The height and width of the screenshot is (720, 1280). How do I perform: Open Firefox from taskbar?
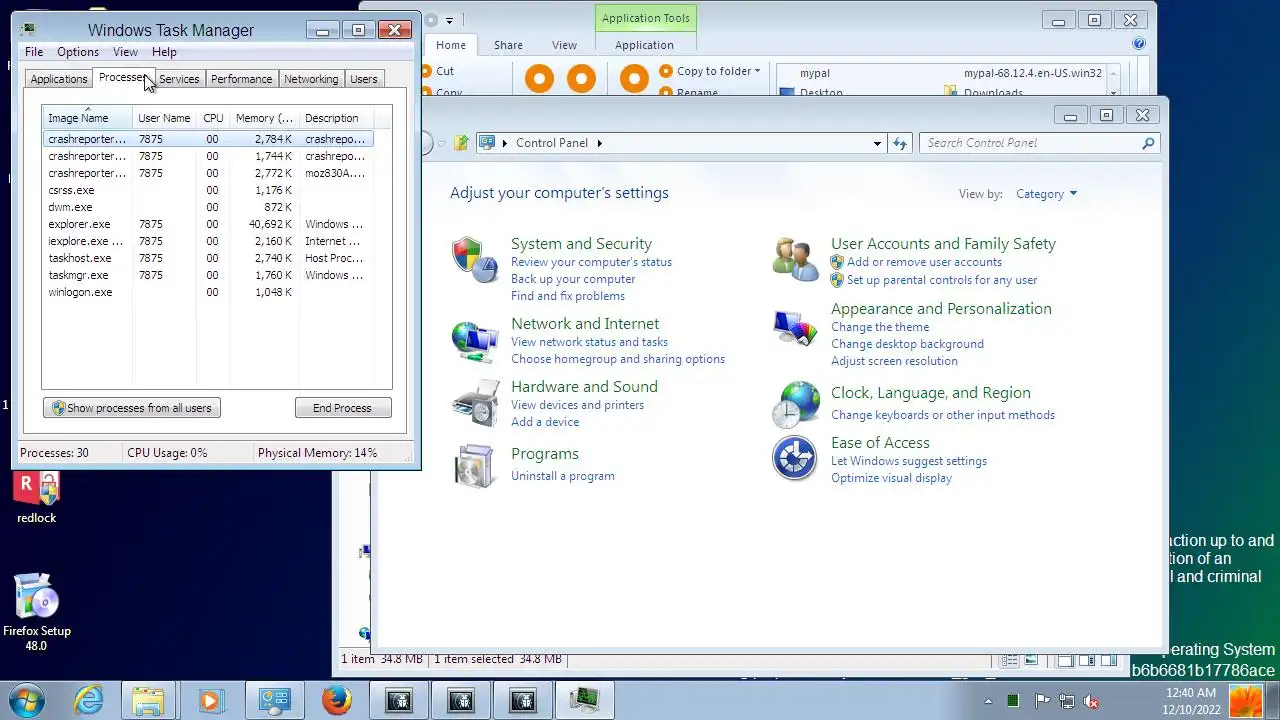click(x=337, y=700)
